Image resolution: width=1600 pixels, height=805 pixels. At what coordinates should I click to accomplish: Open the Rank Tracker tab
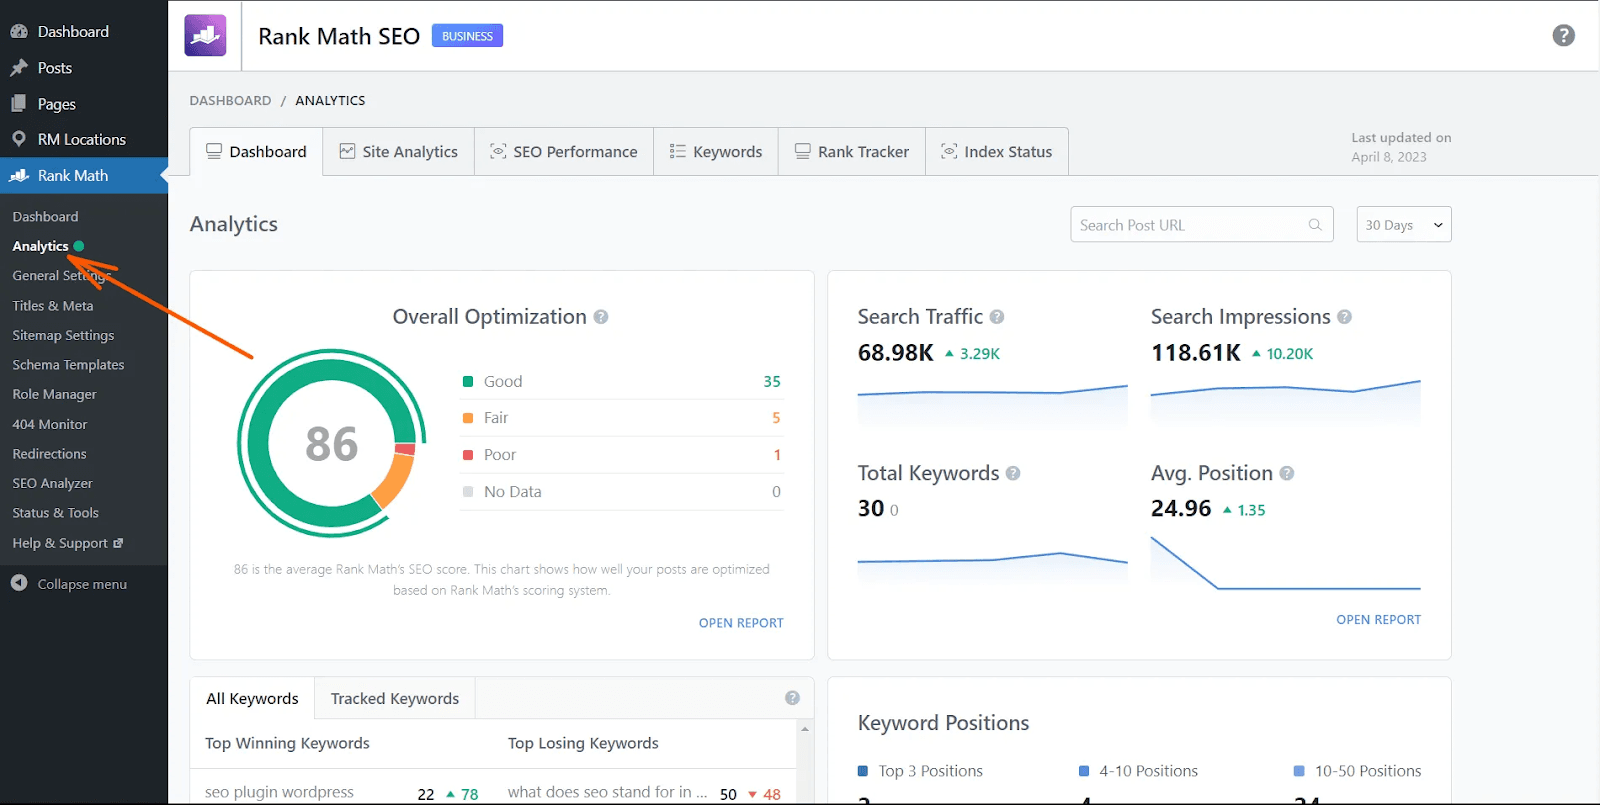click(x=852, y=151)
